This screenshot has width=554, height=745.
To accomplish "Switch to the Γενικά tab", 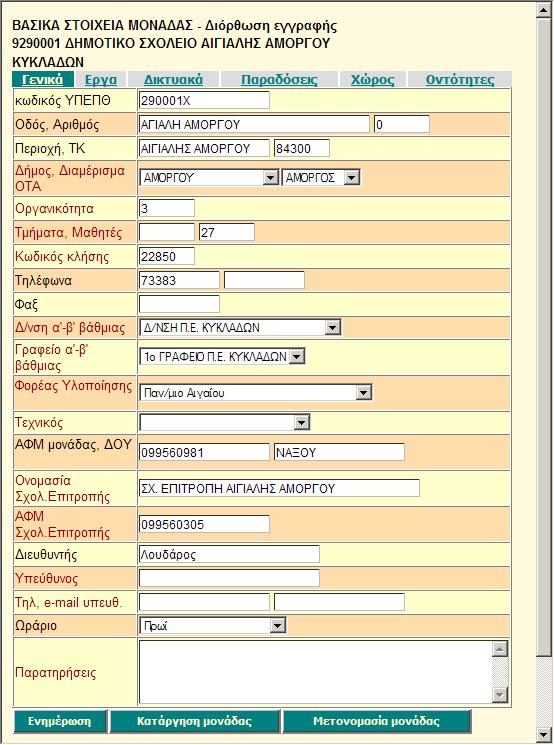I will point(43,79).
